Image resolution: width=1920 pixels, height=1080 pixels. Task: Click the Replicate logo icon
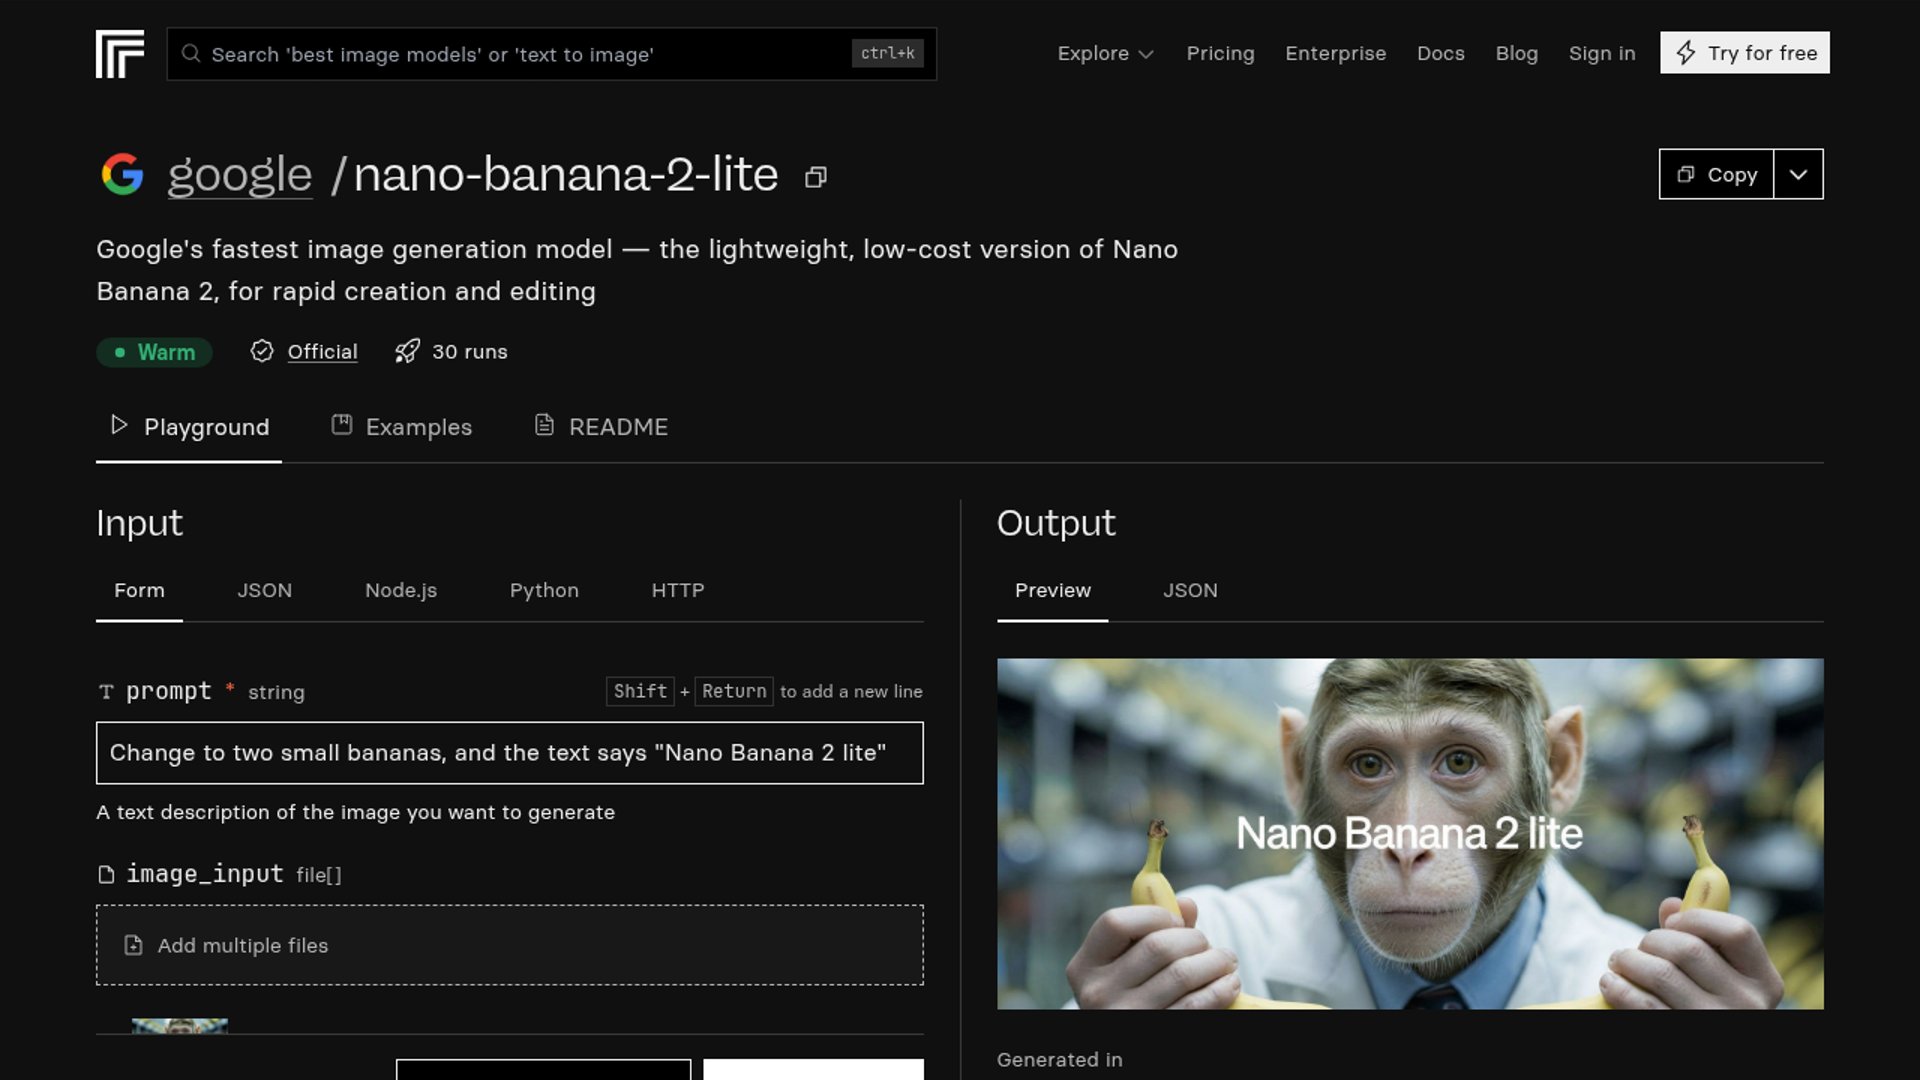tap(120, 54)
